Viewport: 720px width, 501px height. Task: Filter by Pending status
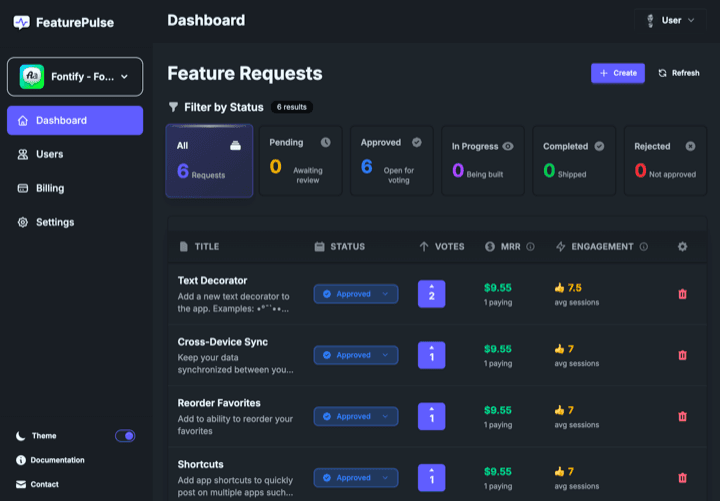click(x=301, y=161)
